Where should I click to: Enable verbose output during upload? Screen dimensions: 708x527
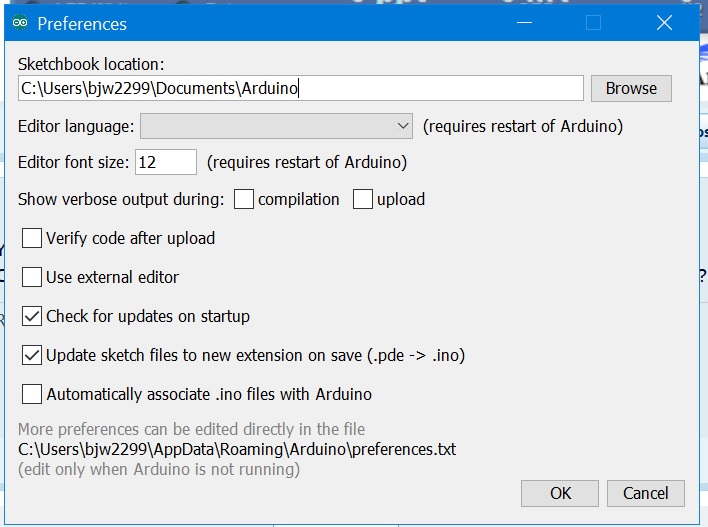point(363,199)
